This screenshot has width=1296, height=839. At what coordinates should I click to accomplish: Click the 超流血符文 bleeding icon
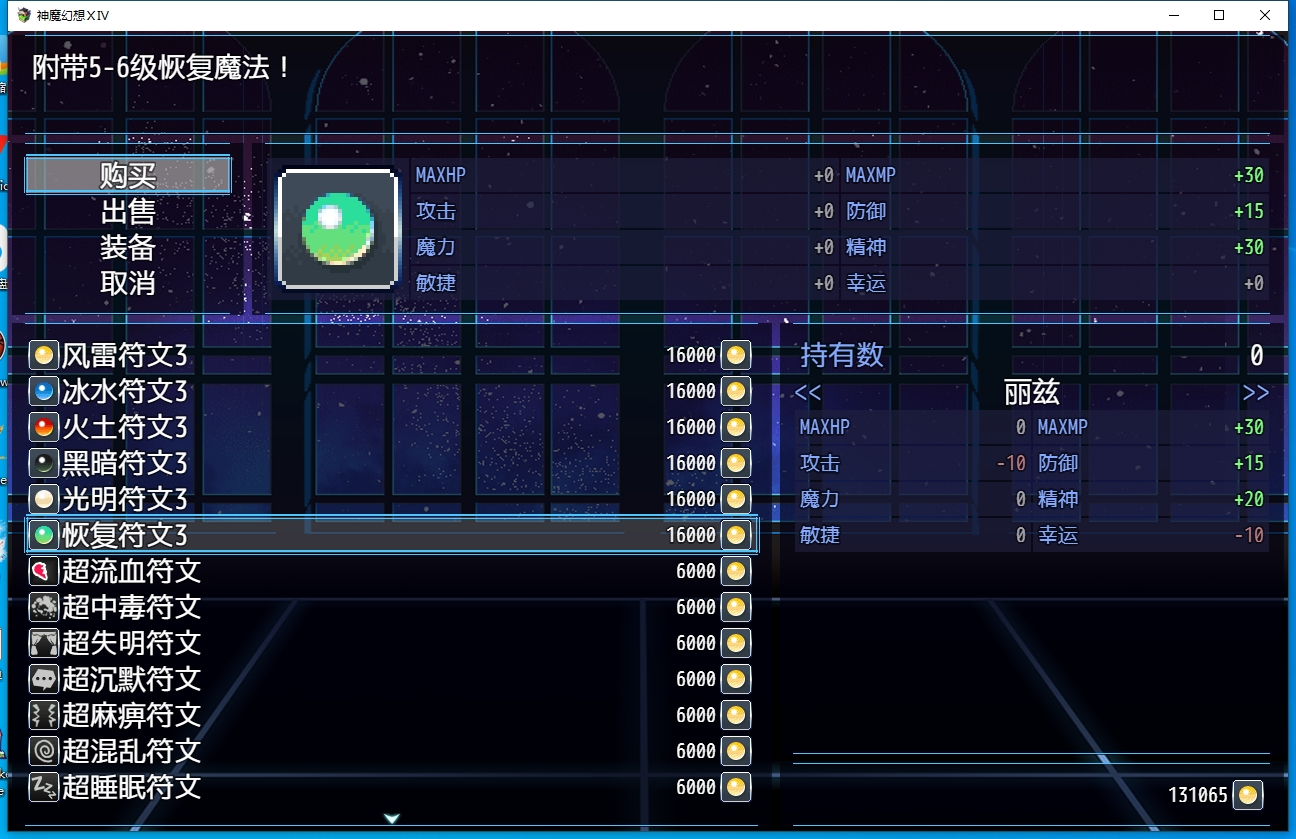pos(43,571)
